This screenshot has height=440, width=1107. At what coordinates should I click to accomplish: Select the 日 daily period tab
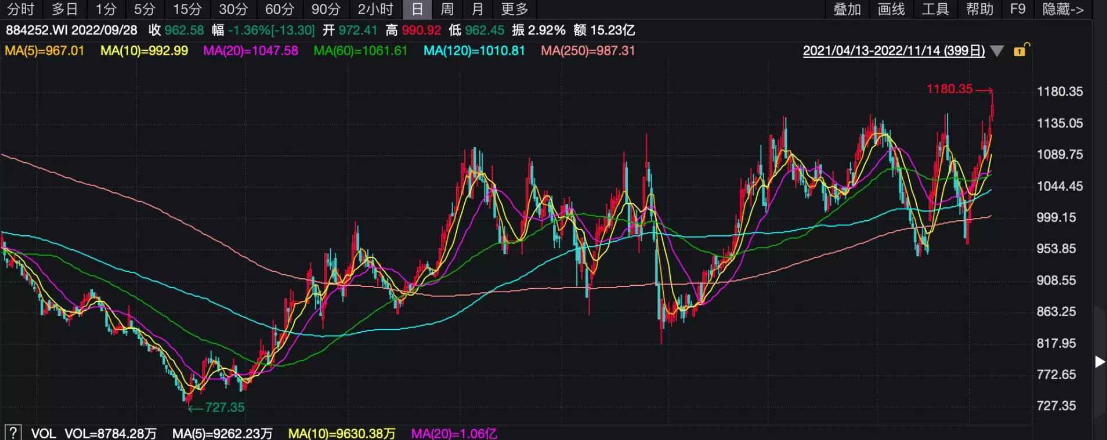[x=417, y=9]
